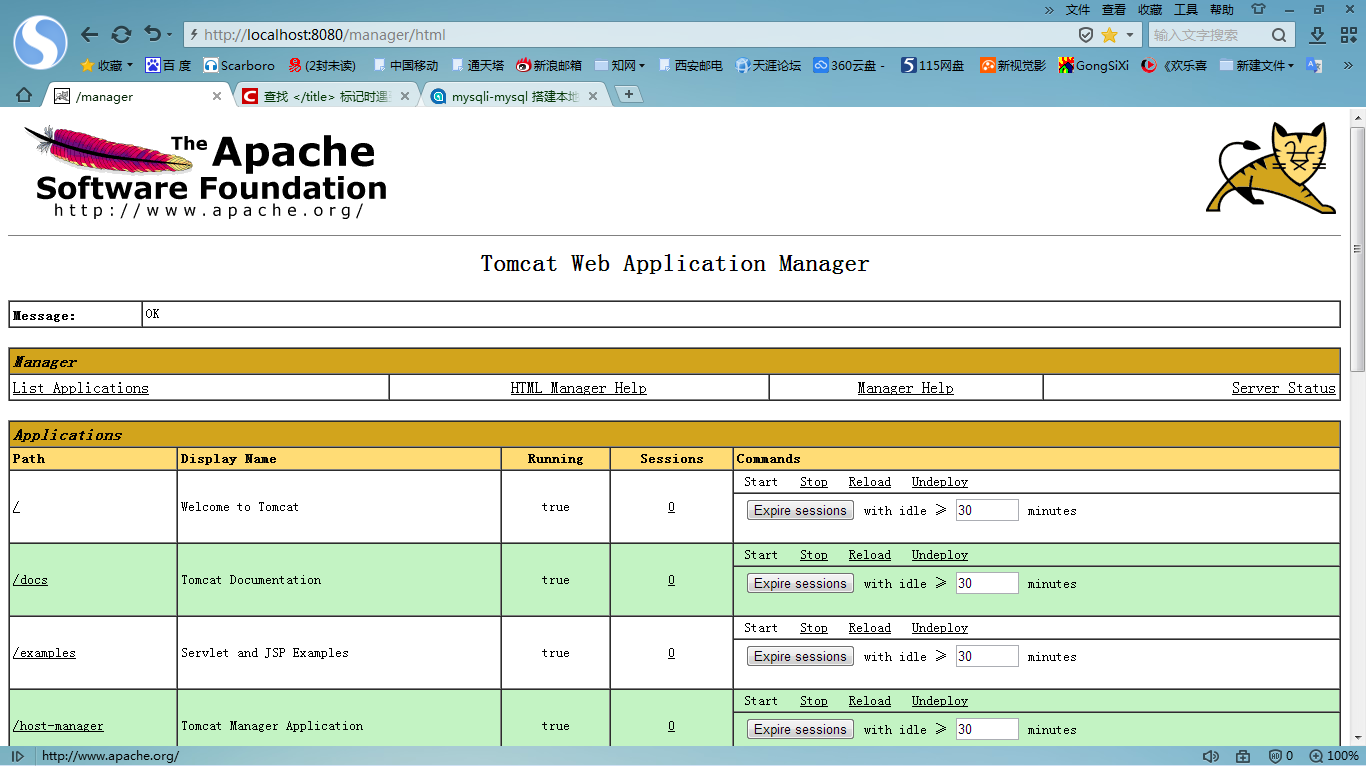The image size is (1366, 766).
Task: Open the 收藏 menu
Action: (1150, 9)
